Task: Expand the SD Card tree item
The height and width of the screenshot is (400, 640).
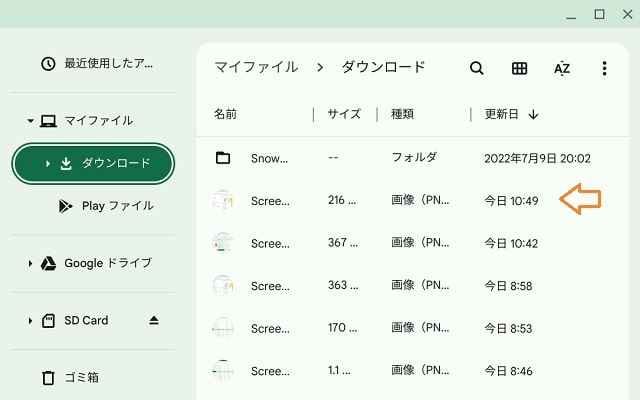Action: [30, 321]
